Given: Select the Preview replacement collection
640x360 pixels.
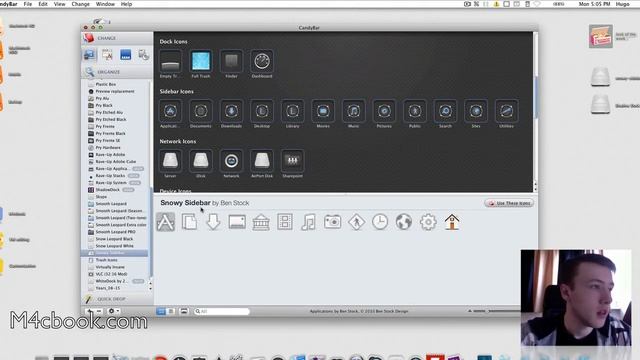Looking at the screenshot, I should coord(116,91).
